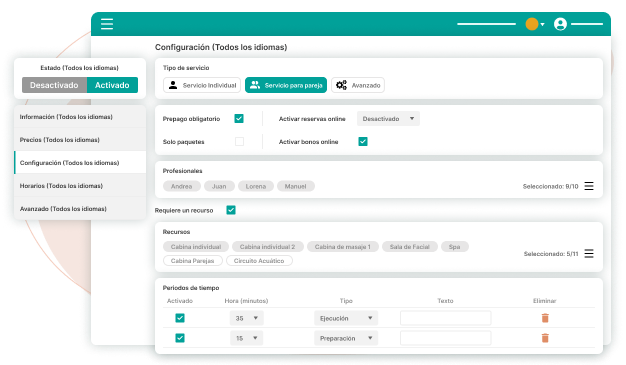626x365 pixels.
Task: Open the hamburger menu in top bar
Action: [x=107, y=24]
